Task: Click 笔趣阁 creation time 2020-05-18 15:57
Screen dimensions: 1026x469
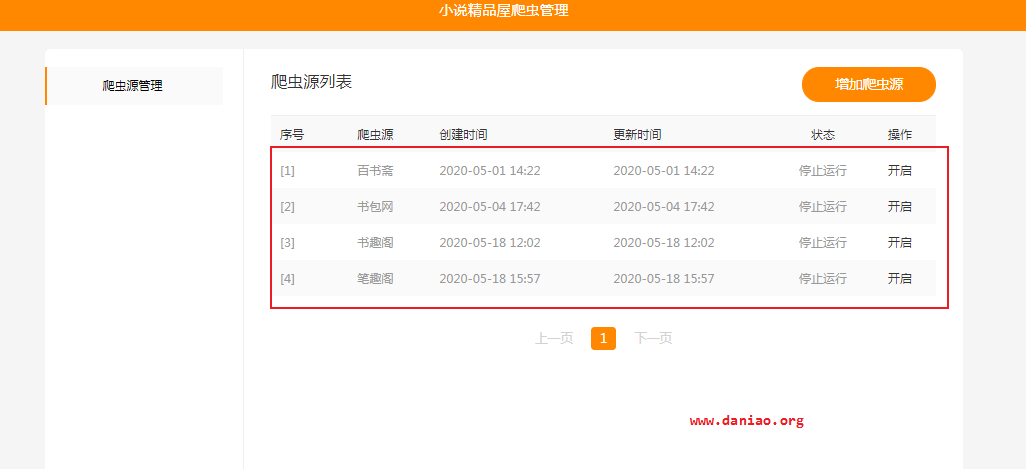Action: 489,279
